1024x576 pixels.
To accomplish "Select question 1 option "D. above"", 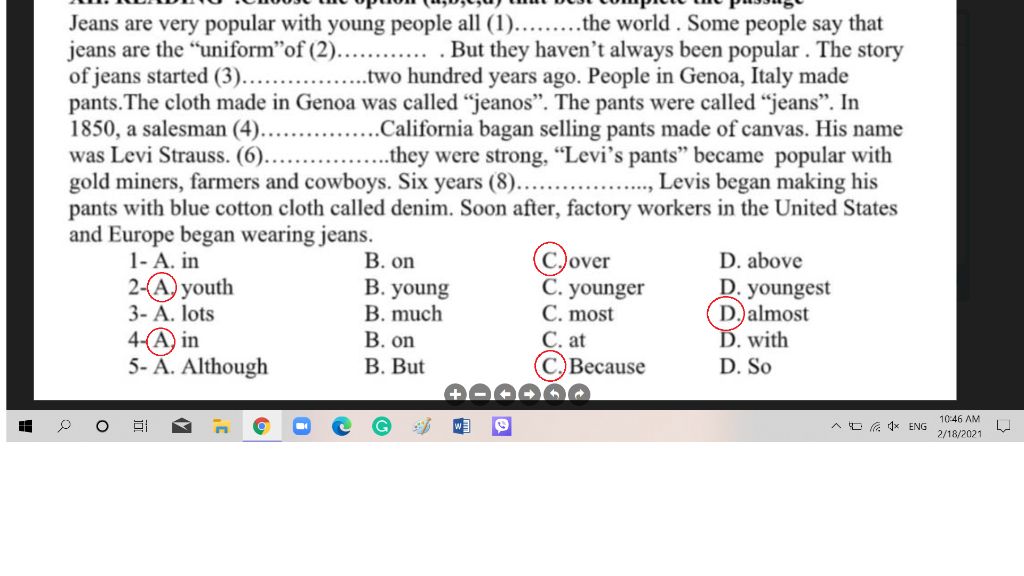I will pos(761,261).
